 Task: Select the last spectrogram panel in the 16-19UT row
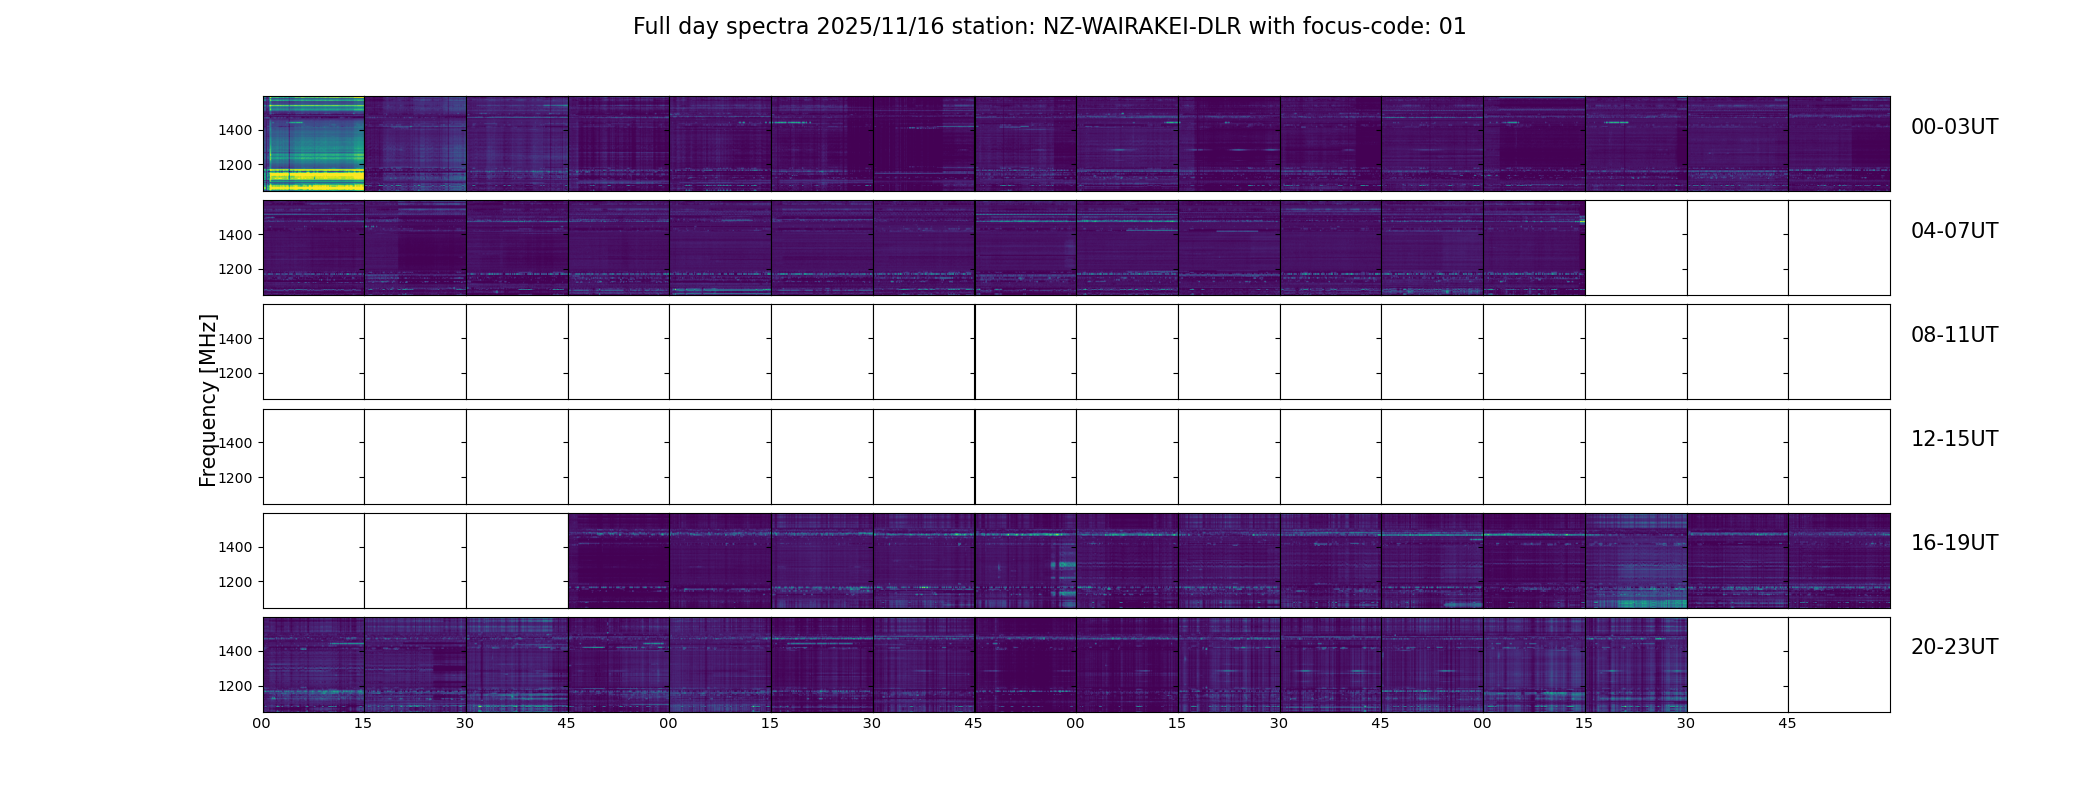tap(1839, 561)
